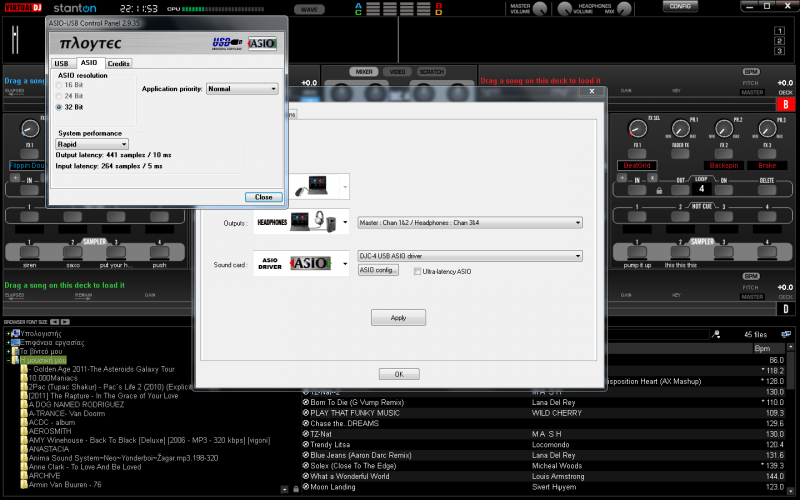Decrease browser font size arrow
The width and height of the screenshot is (800, 500).
pos(54,322)
